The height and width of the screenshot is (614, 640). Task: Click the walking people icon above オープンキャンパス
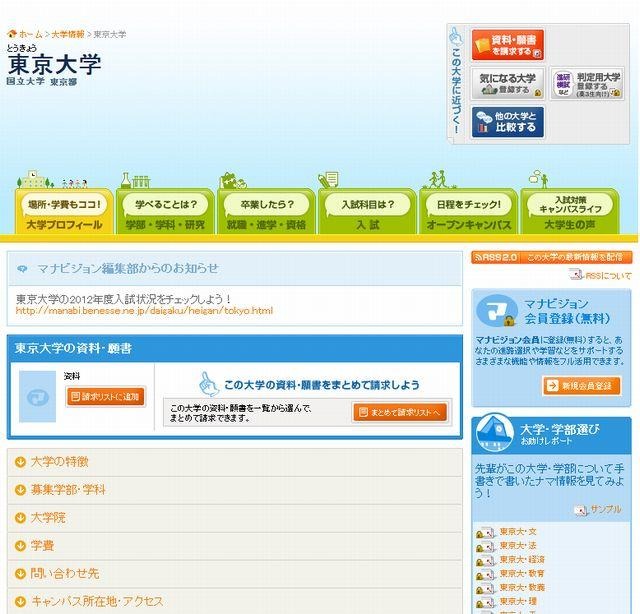(x=439, y=180)
